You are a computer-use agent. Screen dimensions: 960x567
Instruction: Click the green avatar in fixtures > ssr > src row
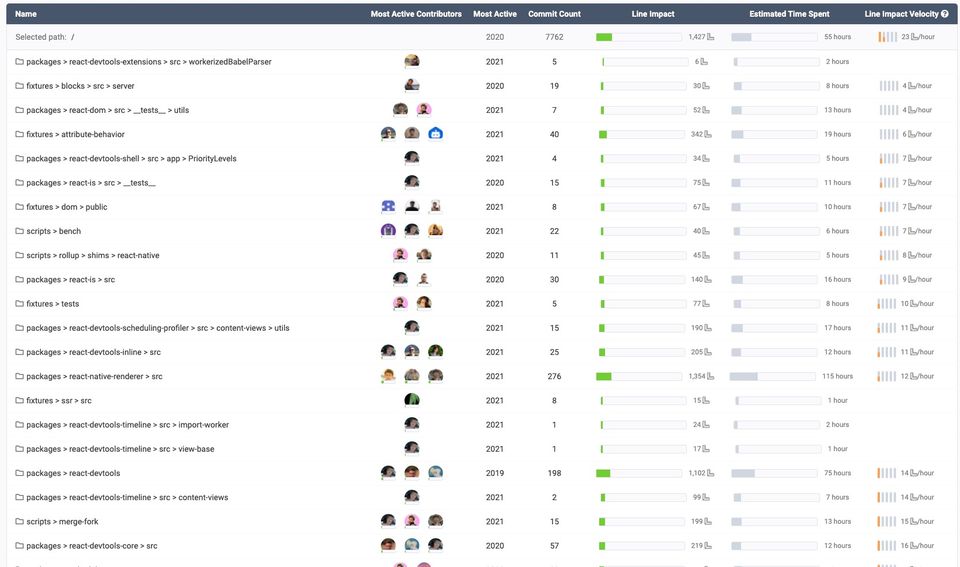point(412,400)
